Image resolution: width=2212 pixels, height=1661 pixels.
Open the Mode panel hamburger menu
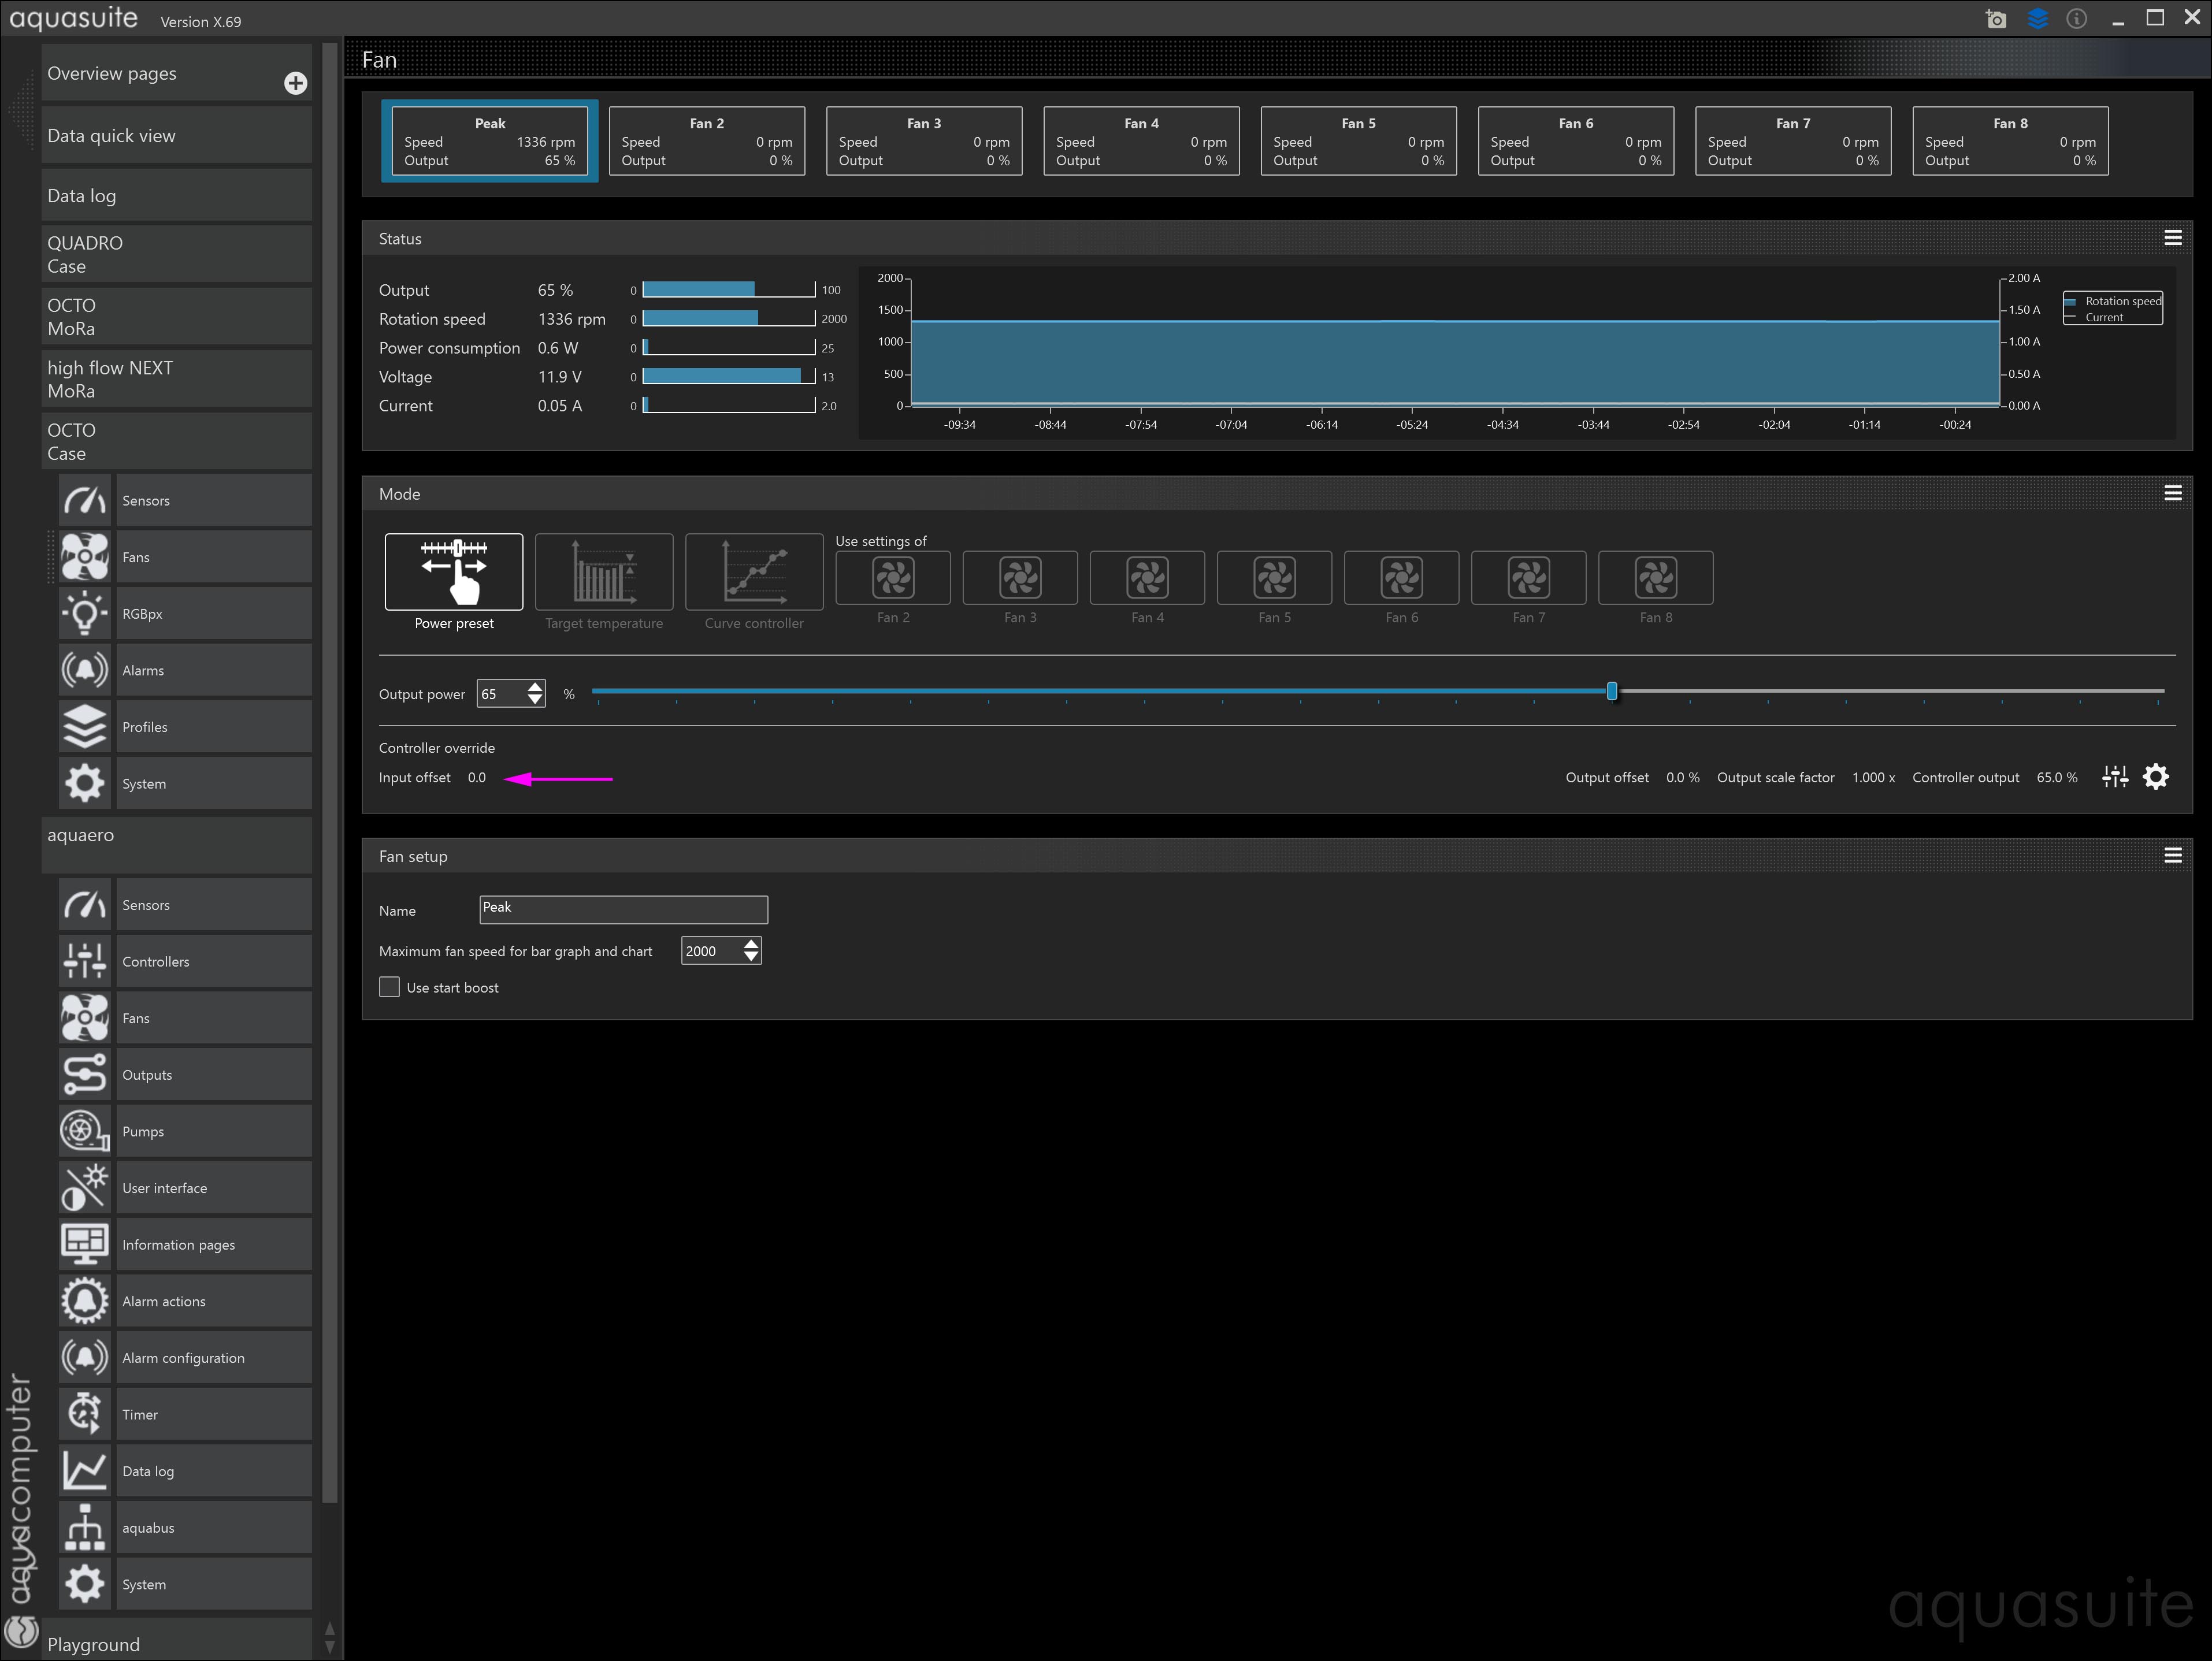tap(2172, 493)
